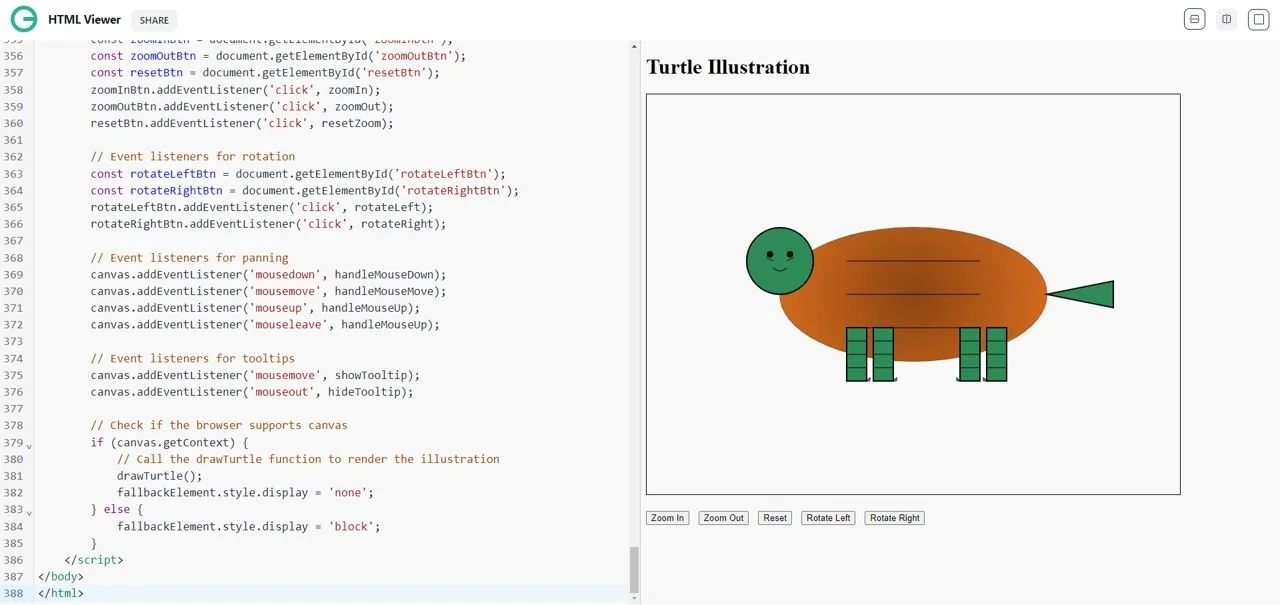
Task: Click the 'HTML Viewer' title text
Action: click(x=84, y=19)
